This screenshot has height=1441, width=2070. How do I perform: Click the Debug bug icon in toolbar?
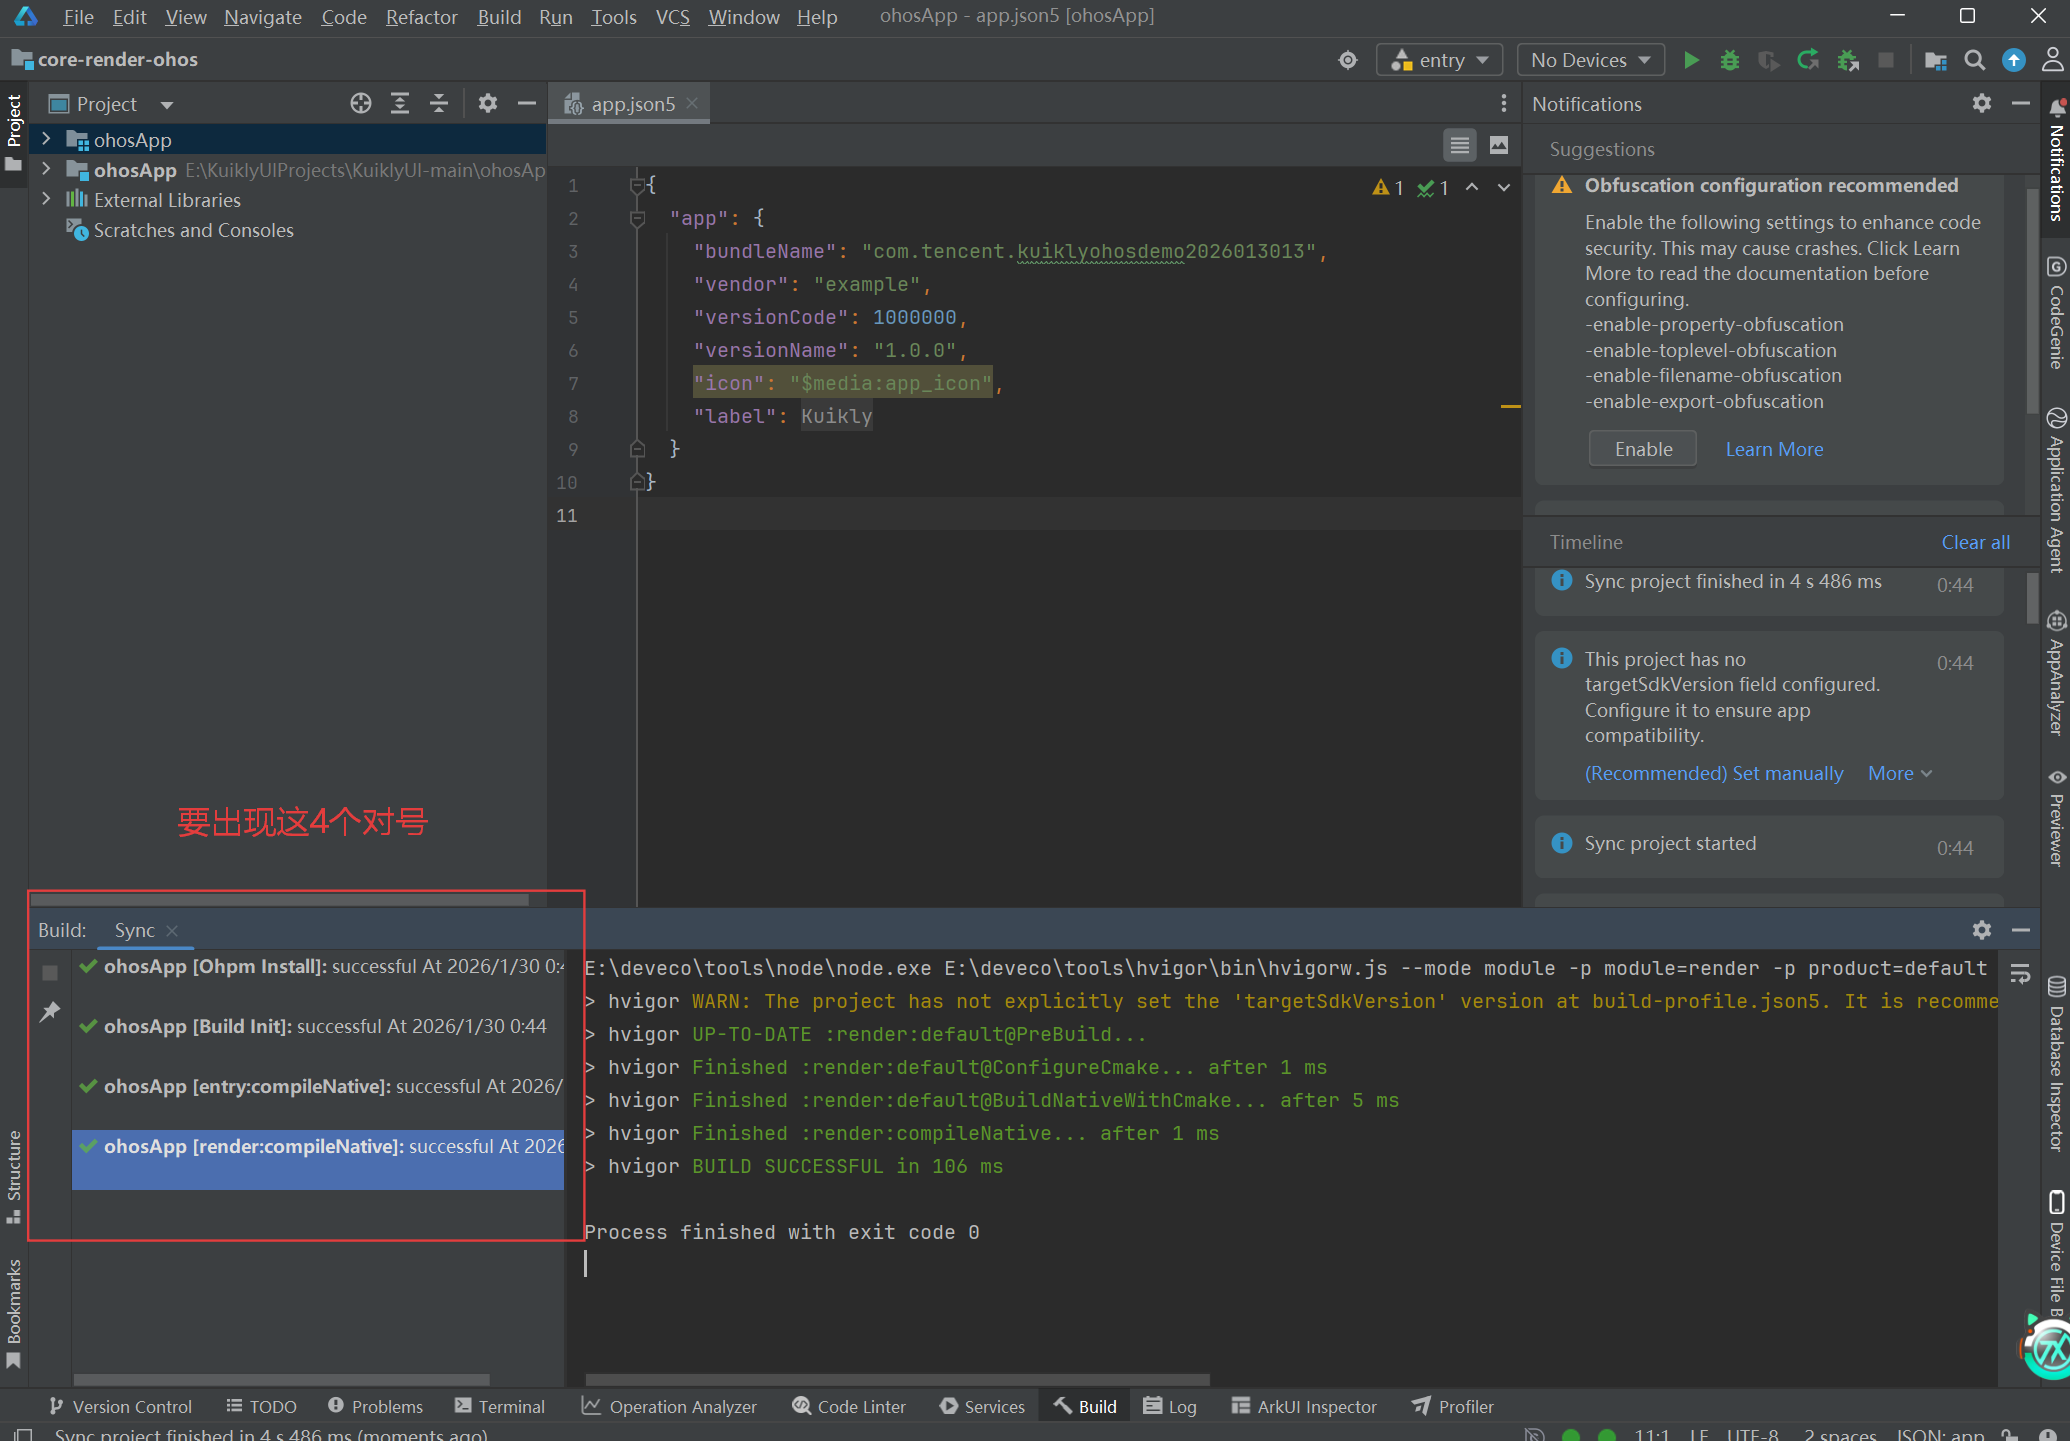pos(1730,60)
